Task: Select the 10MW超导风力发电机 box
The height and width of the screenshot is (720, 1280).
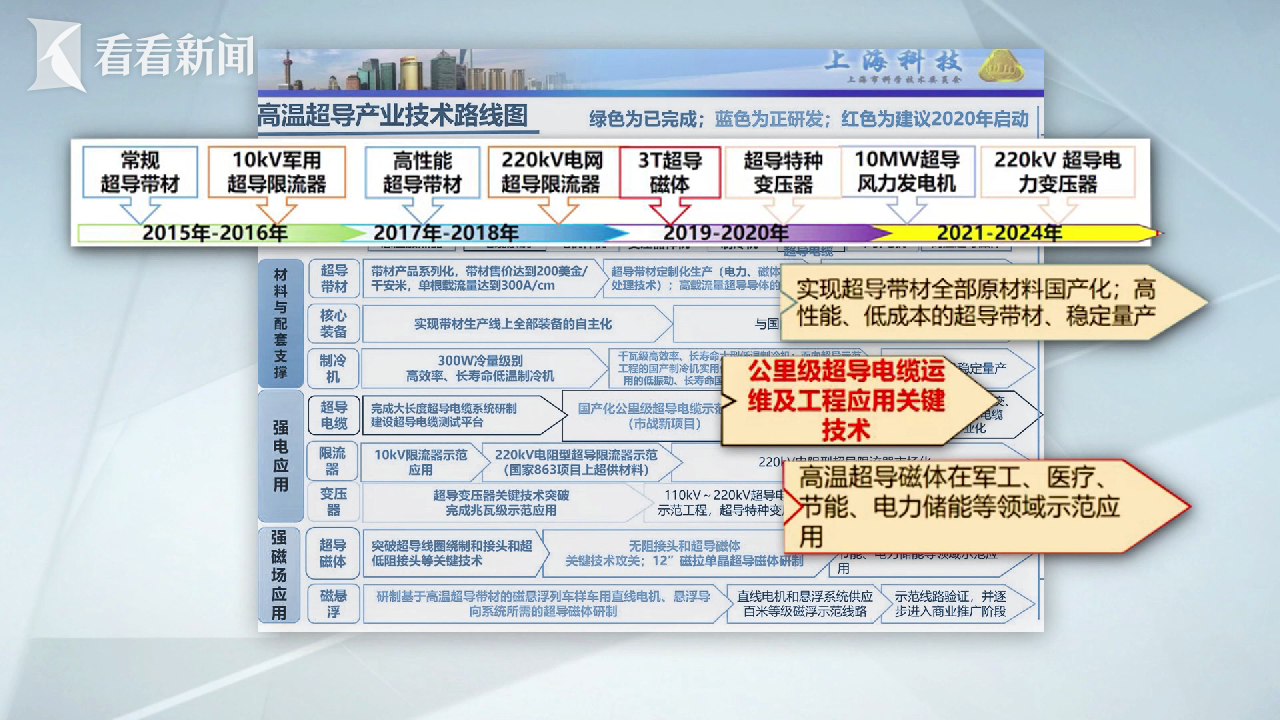Action: (x=907, y=172)
